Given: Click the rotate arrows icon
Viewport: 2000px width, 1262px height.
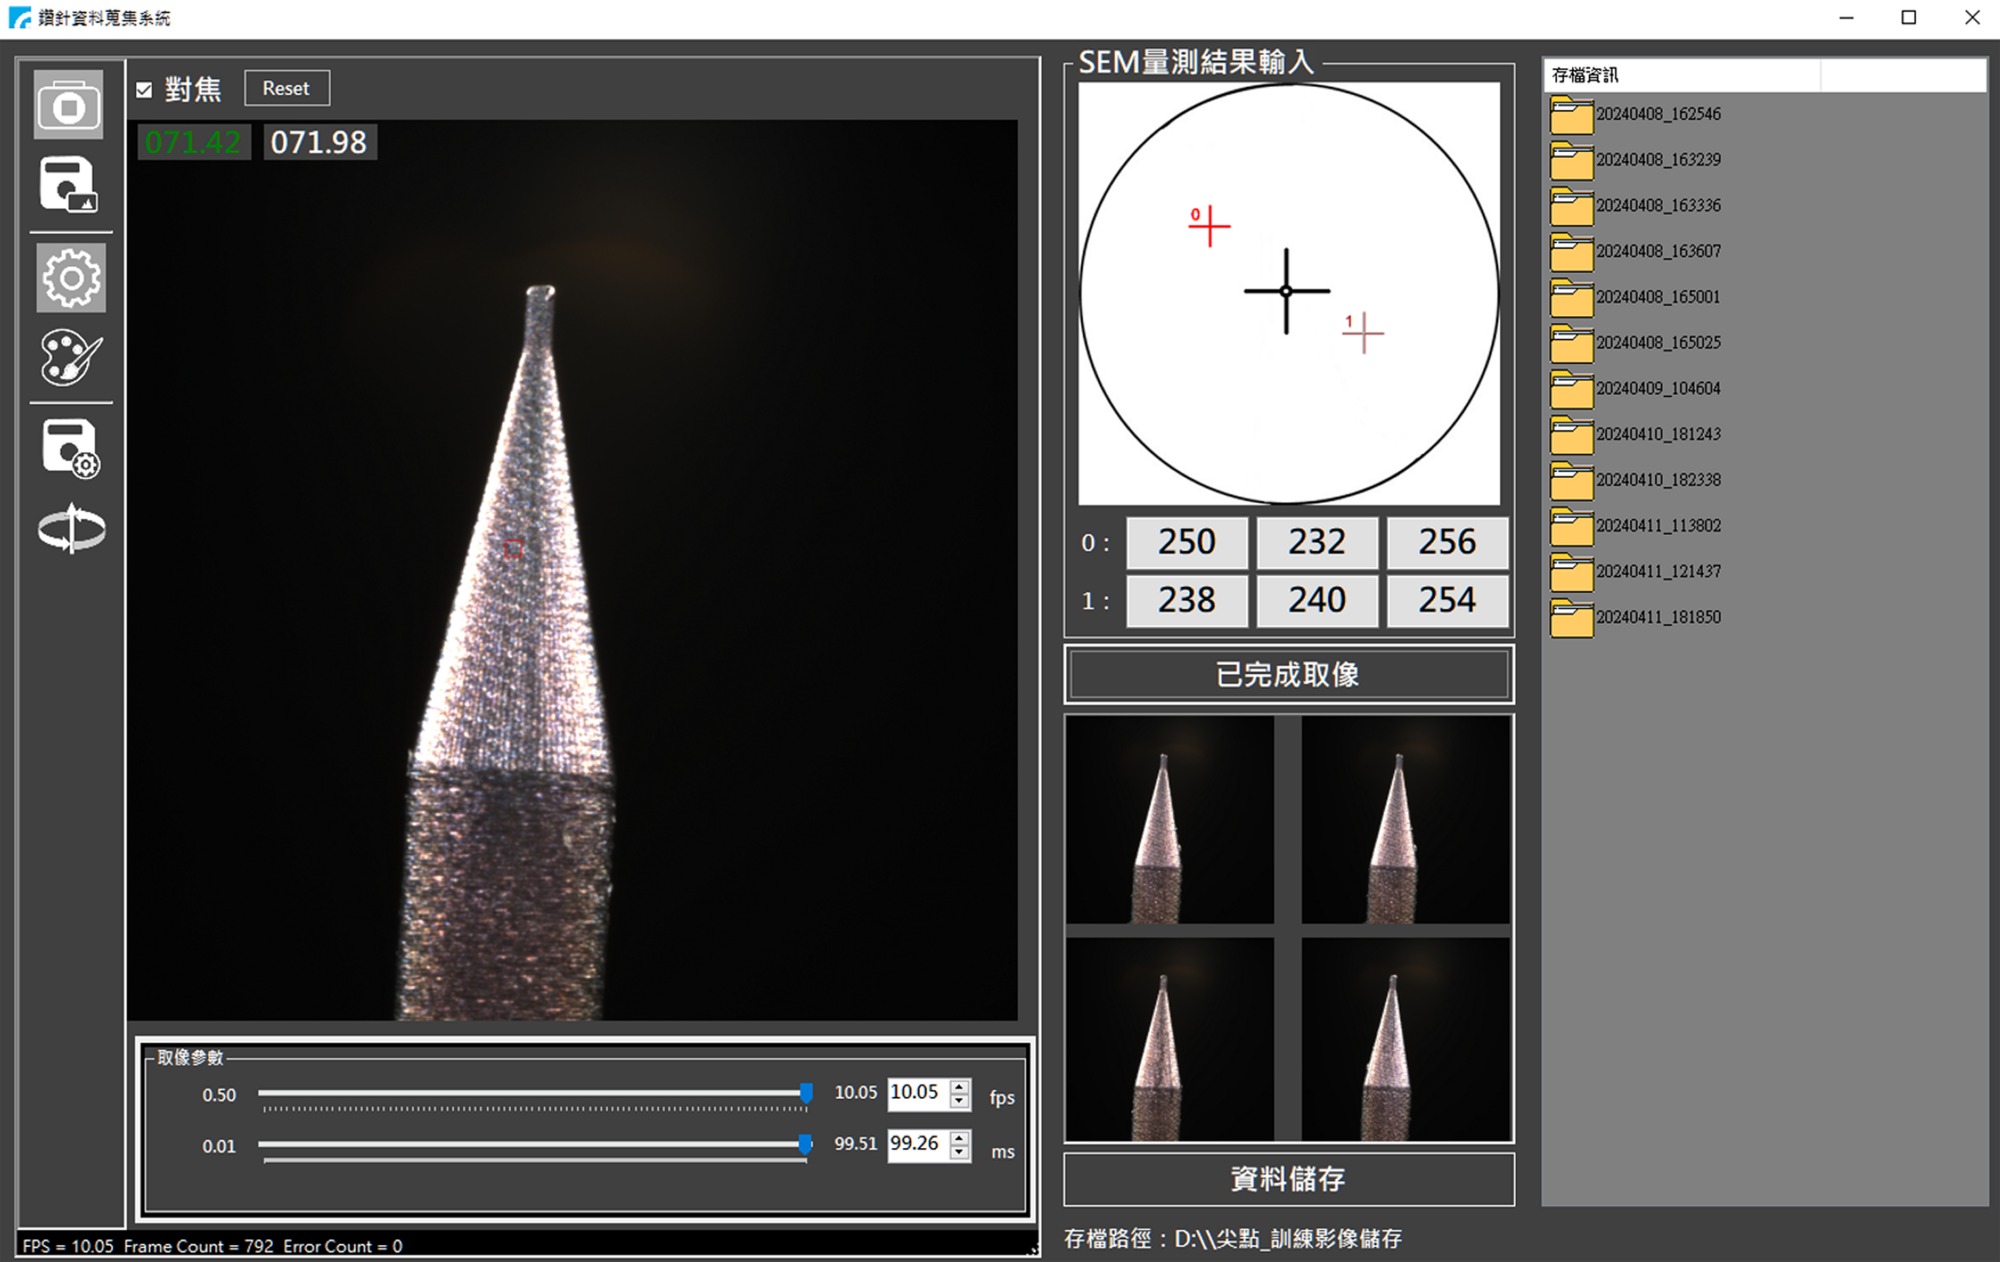Looking at the screenshot, I should pyautogui.click(x=71, y=529).
